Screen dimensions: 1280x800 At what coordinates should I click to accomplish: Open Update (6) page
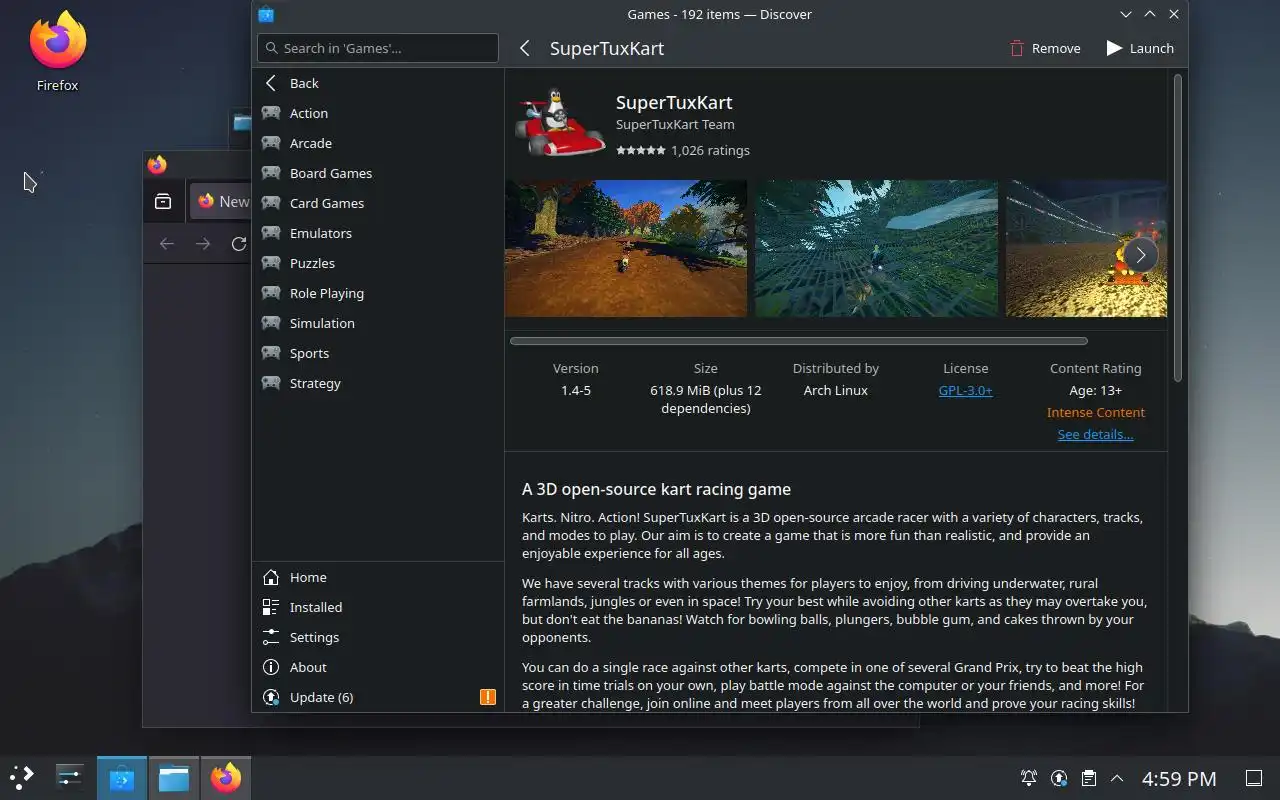378,697
